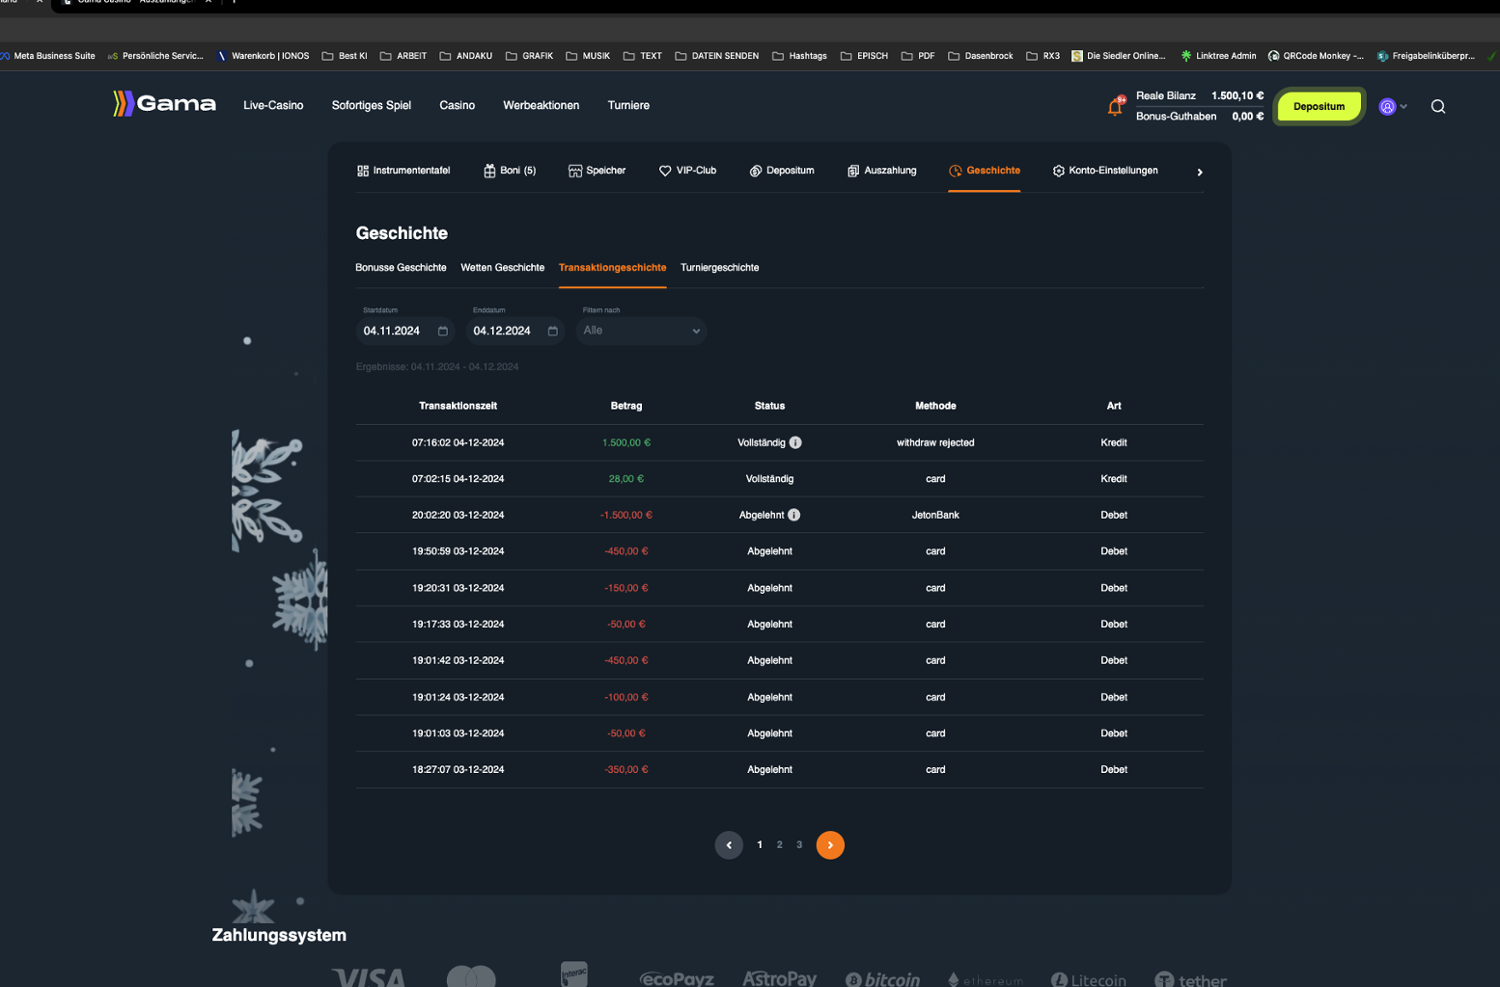
Task: Switch to Auszahlung tab
Action: 882,171
